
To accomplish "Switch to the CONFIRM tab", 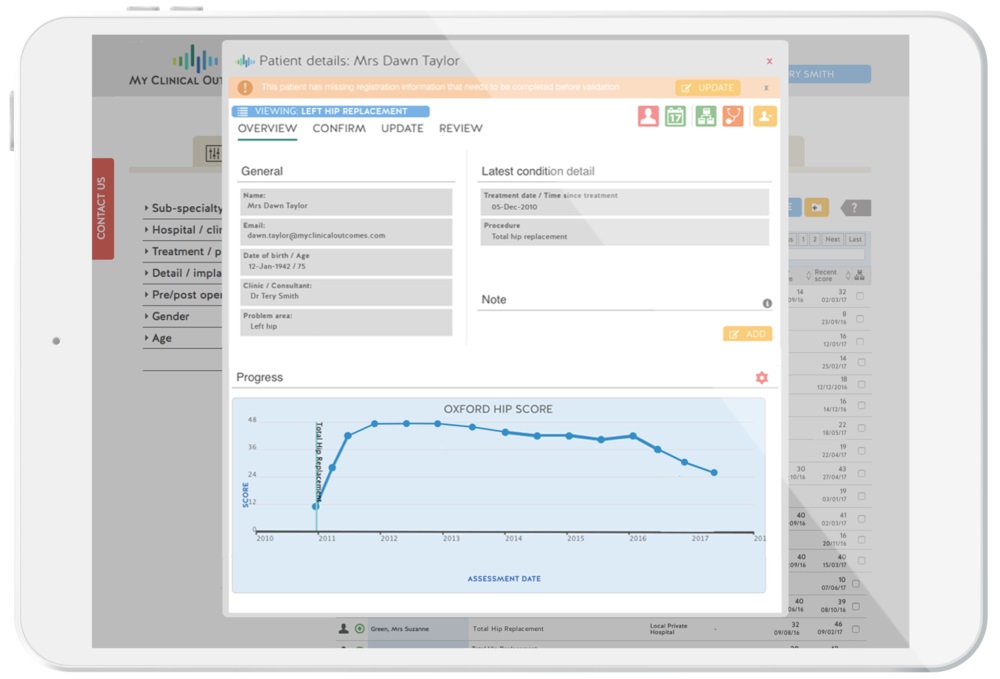I will click(339, 128).
